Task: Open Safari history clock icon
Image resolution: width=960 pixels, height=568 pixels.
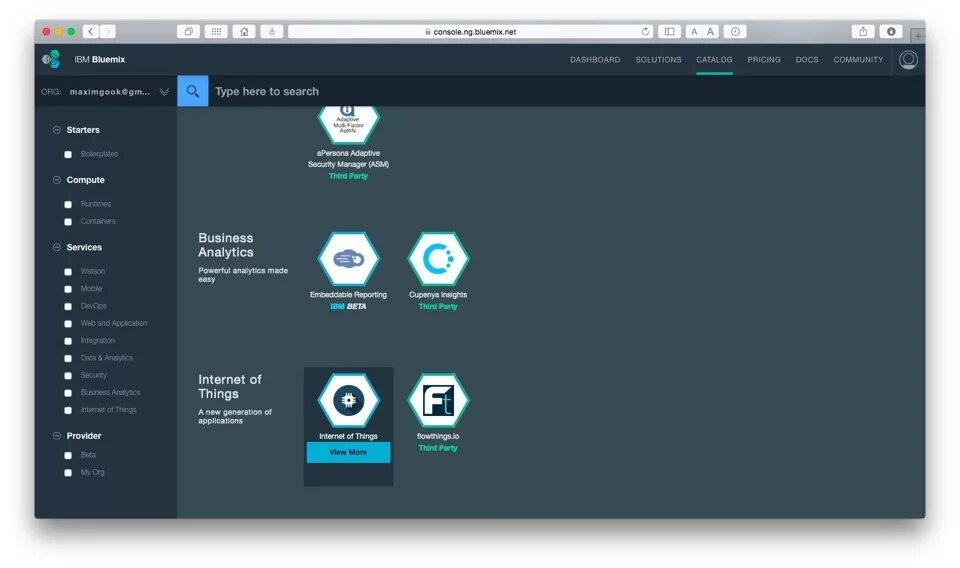Action: click(735, 31)
